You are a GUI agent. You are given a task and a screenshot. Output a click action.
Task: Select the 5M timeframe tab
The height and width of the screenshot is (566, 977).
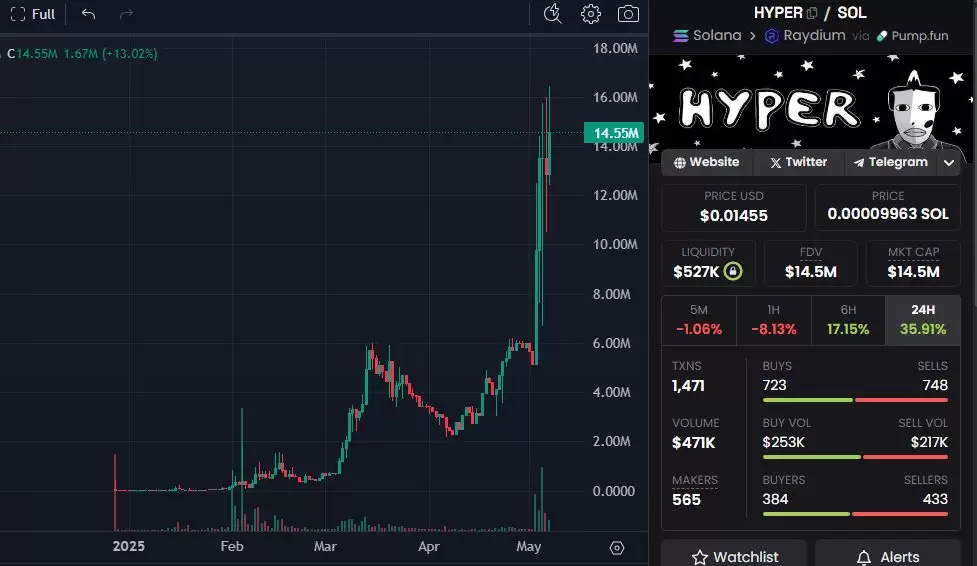[x=698, y=320]
